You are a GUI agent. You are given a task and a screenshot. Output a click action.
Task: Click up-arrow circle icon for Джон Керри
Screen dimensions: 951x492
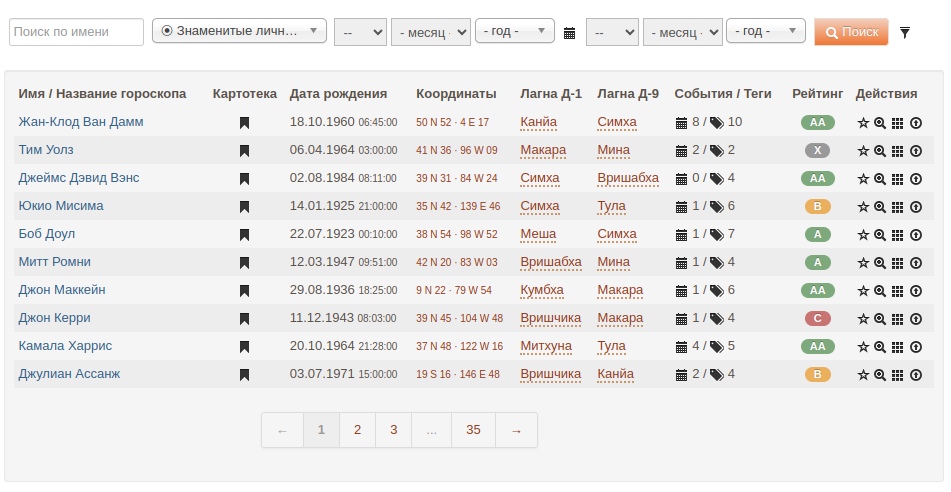point(916,318)
